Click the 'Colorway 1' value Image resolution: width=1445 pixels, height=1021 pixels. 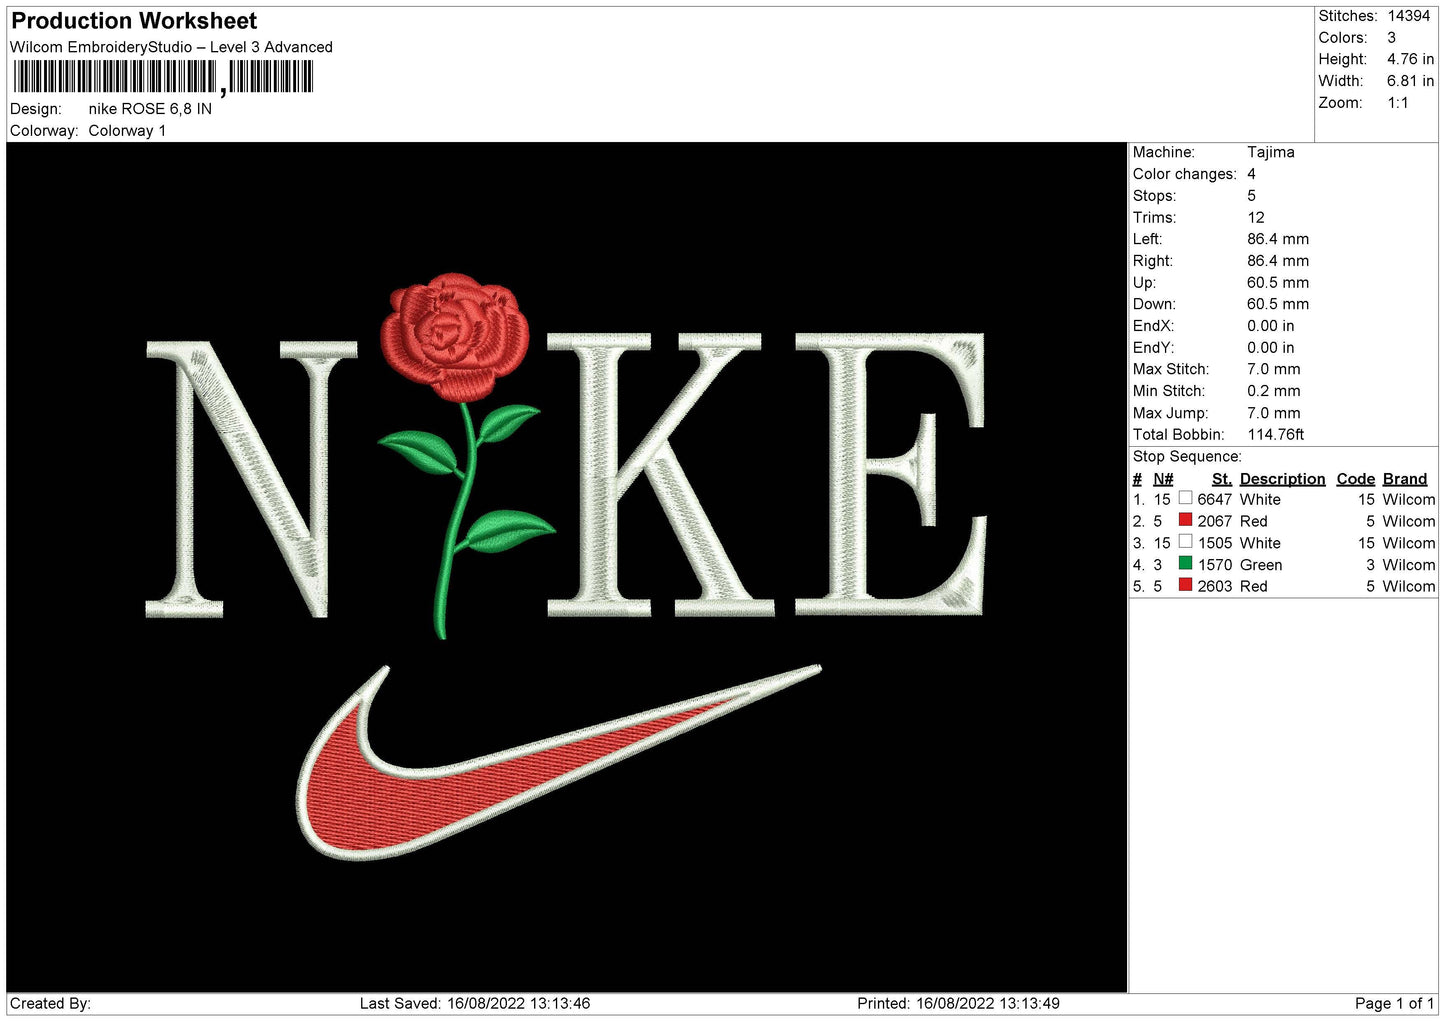pyautogui.click(x=127, y=131)
